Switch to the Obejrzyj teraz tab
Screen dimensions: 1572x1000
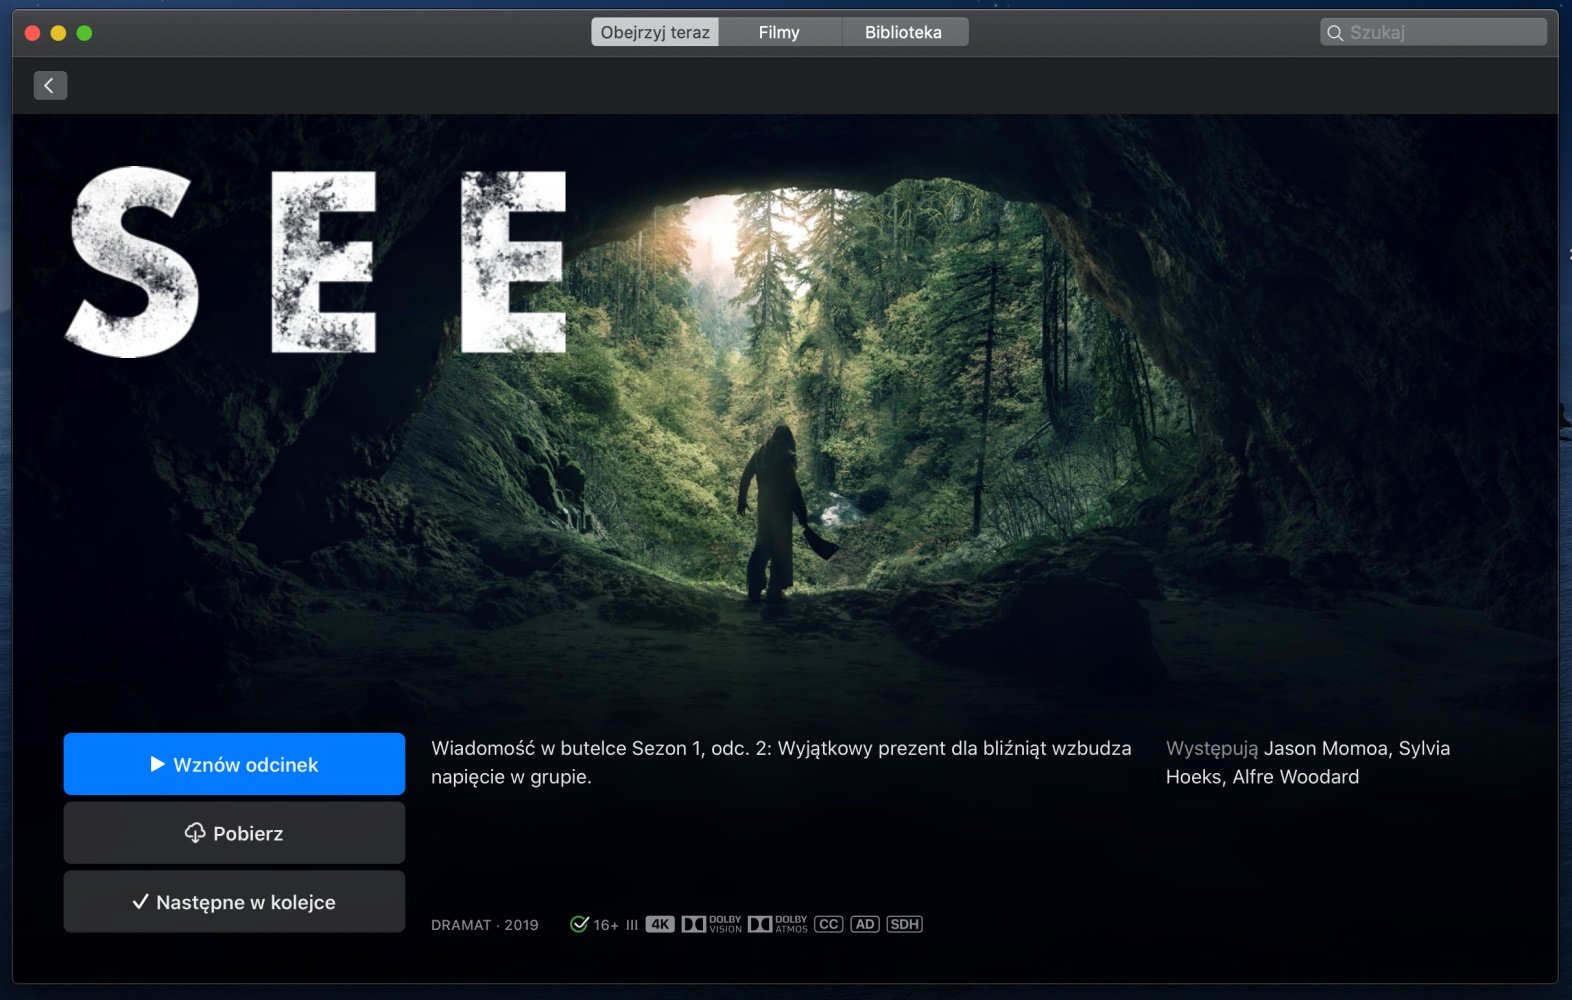coord(655,32)
